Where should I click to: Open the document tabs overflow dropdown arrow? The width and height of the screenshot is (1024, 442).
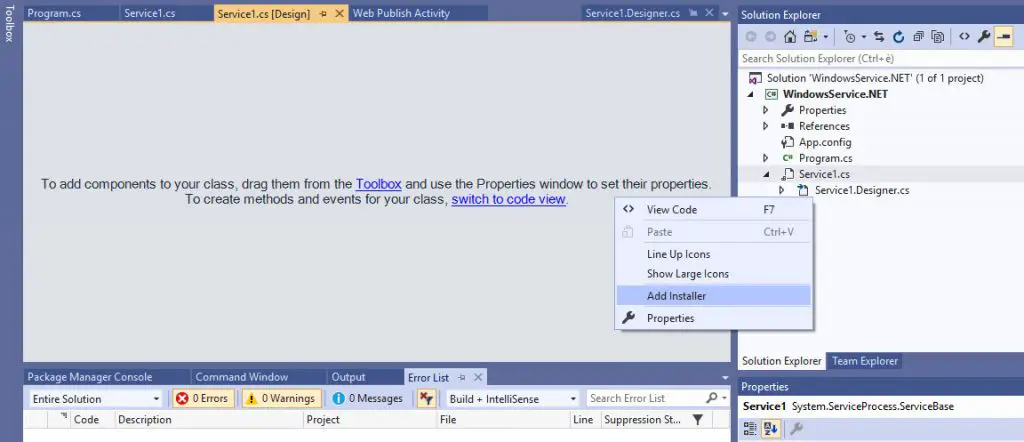click(725, 14)
